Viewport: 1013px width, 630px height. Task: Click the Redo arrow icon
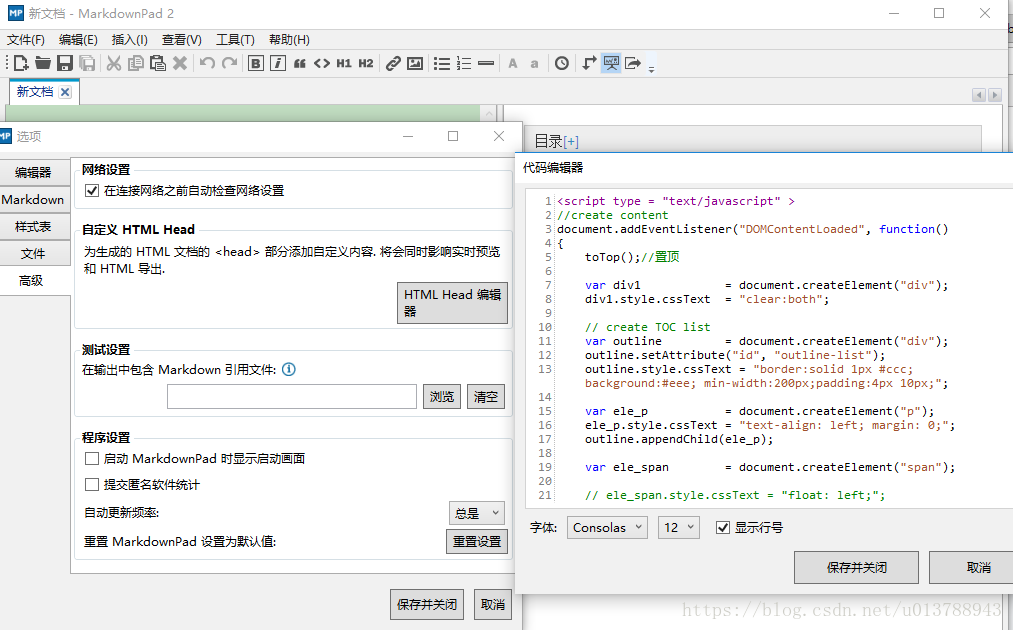(x=229, y=63)
